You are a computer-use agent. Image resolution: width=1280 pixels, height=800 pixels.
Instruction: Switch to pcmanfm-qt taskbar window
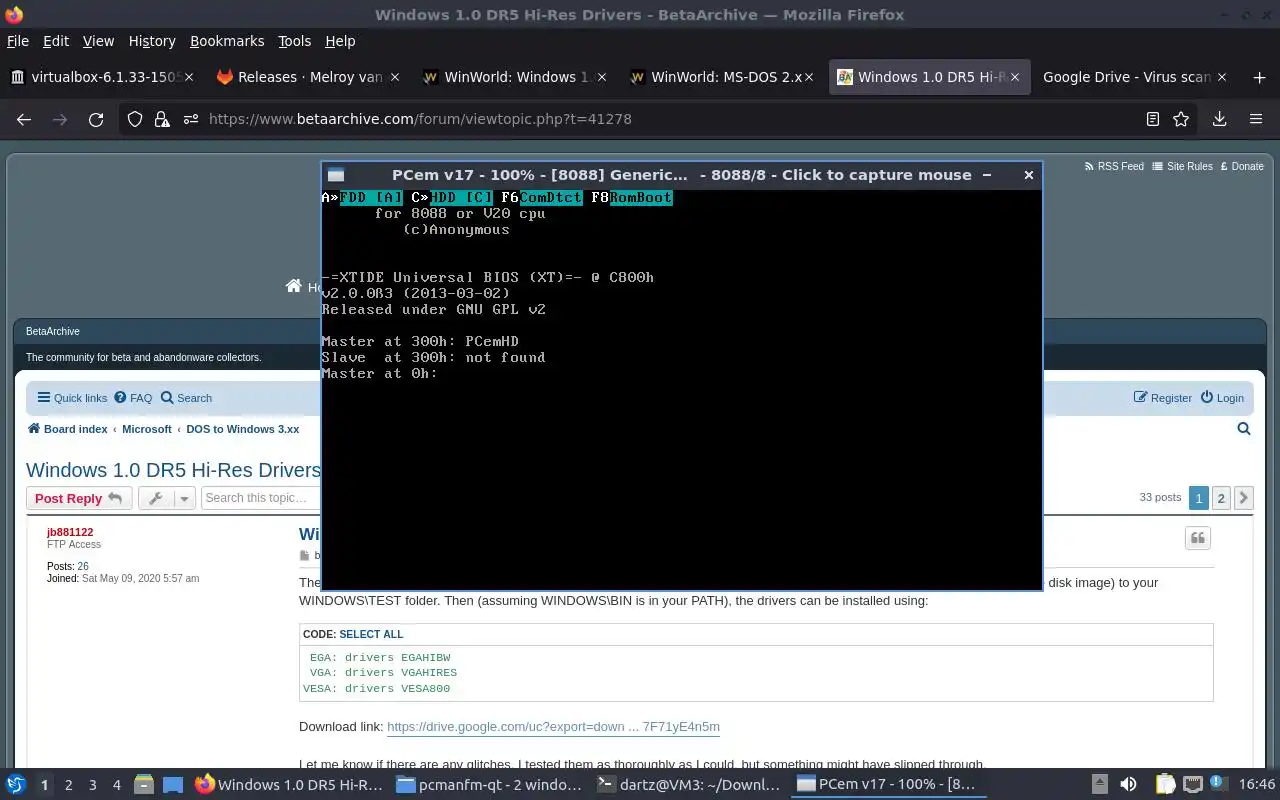[488, 784]
